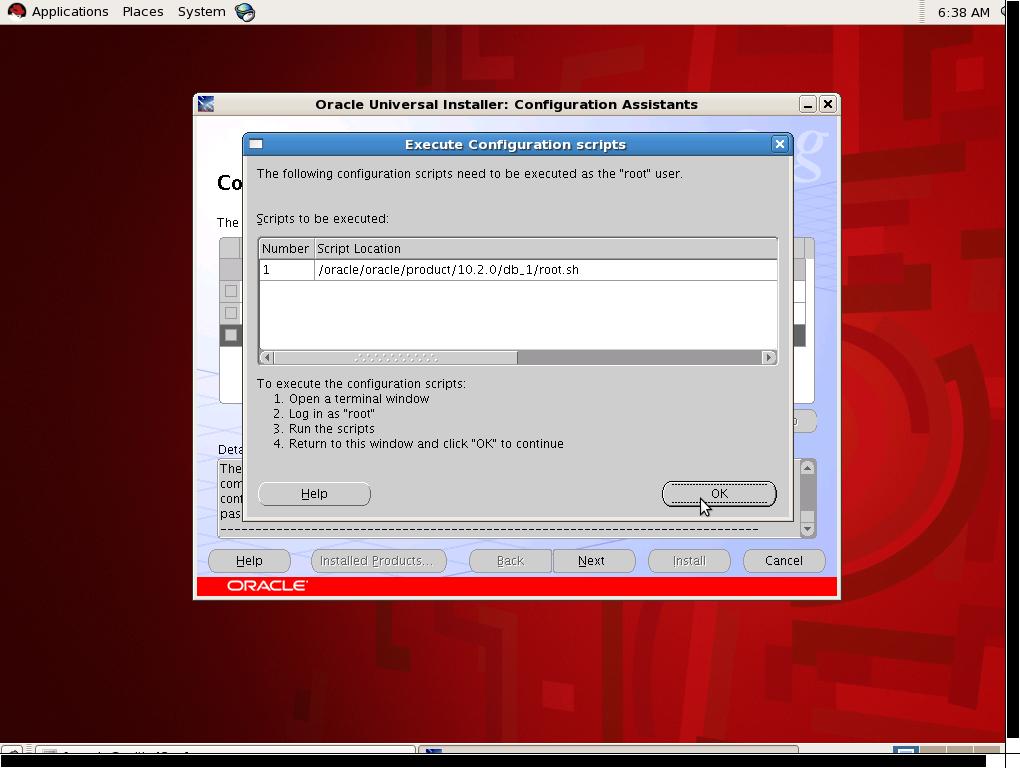1020x768 pixels.
Task: Close the Execute Configuration scripts dialog
Action: pyautogui.click(x=779, y=144)
